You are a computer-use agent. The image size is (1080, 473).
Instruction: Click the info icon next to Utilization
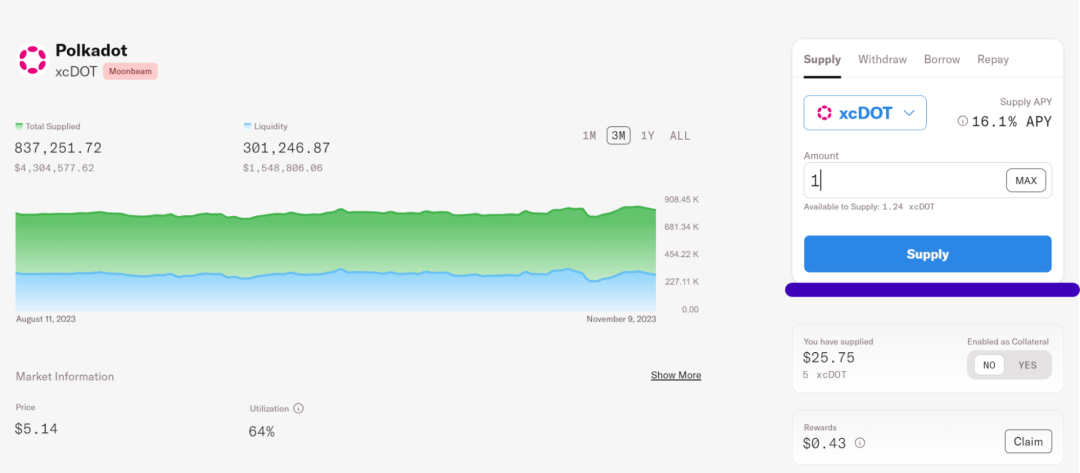click(x=298, y=408)
